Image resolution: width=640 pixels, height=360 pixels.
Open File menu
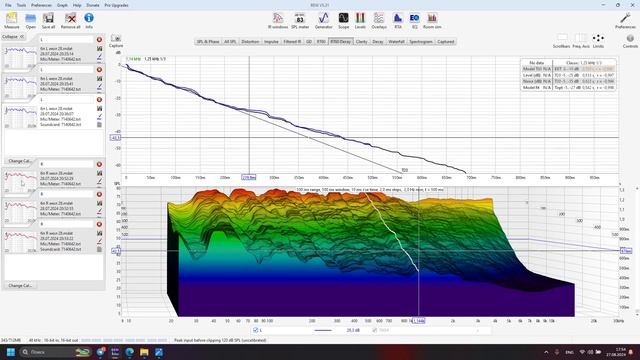pos(8,5)
